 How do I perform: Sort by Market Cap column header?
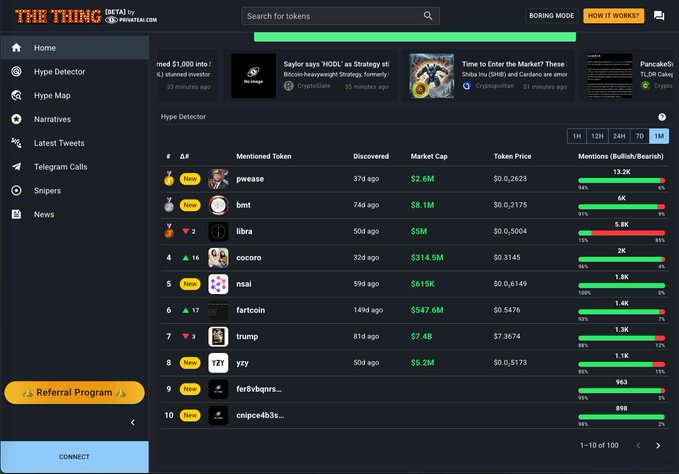tap(429, 156)
